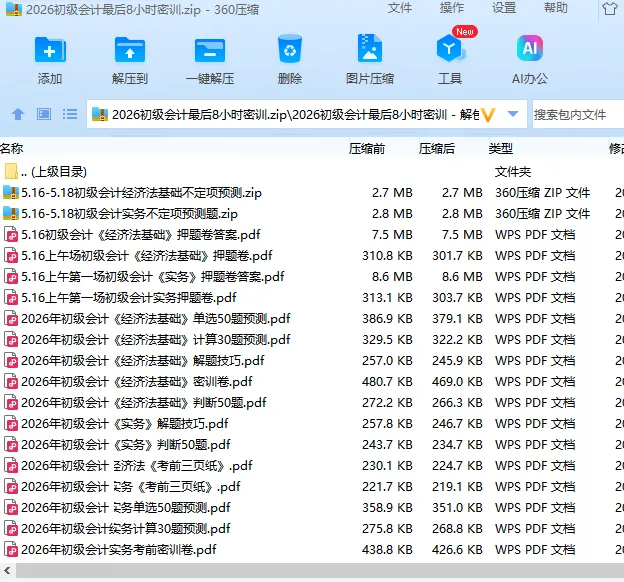Select the .. (上级目录) row
This screenshot has height=582, width=624.
312,171
